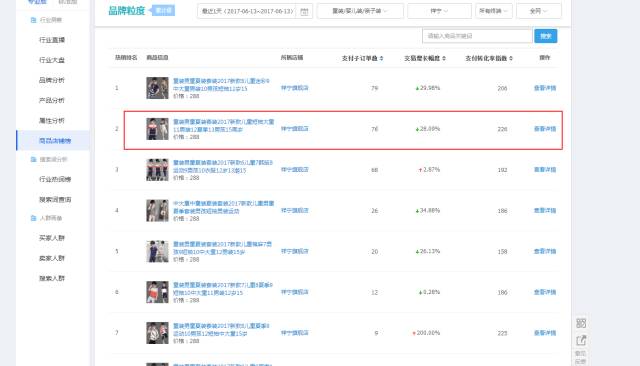Open the calendar icon in date range field
Viewport: 640px width, 366px height.
click(304, 11)
